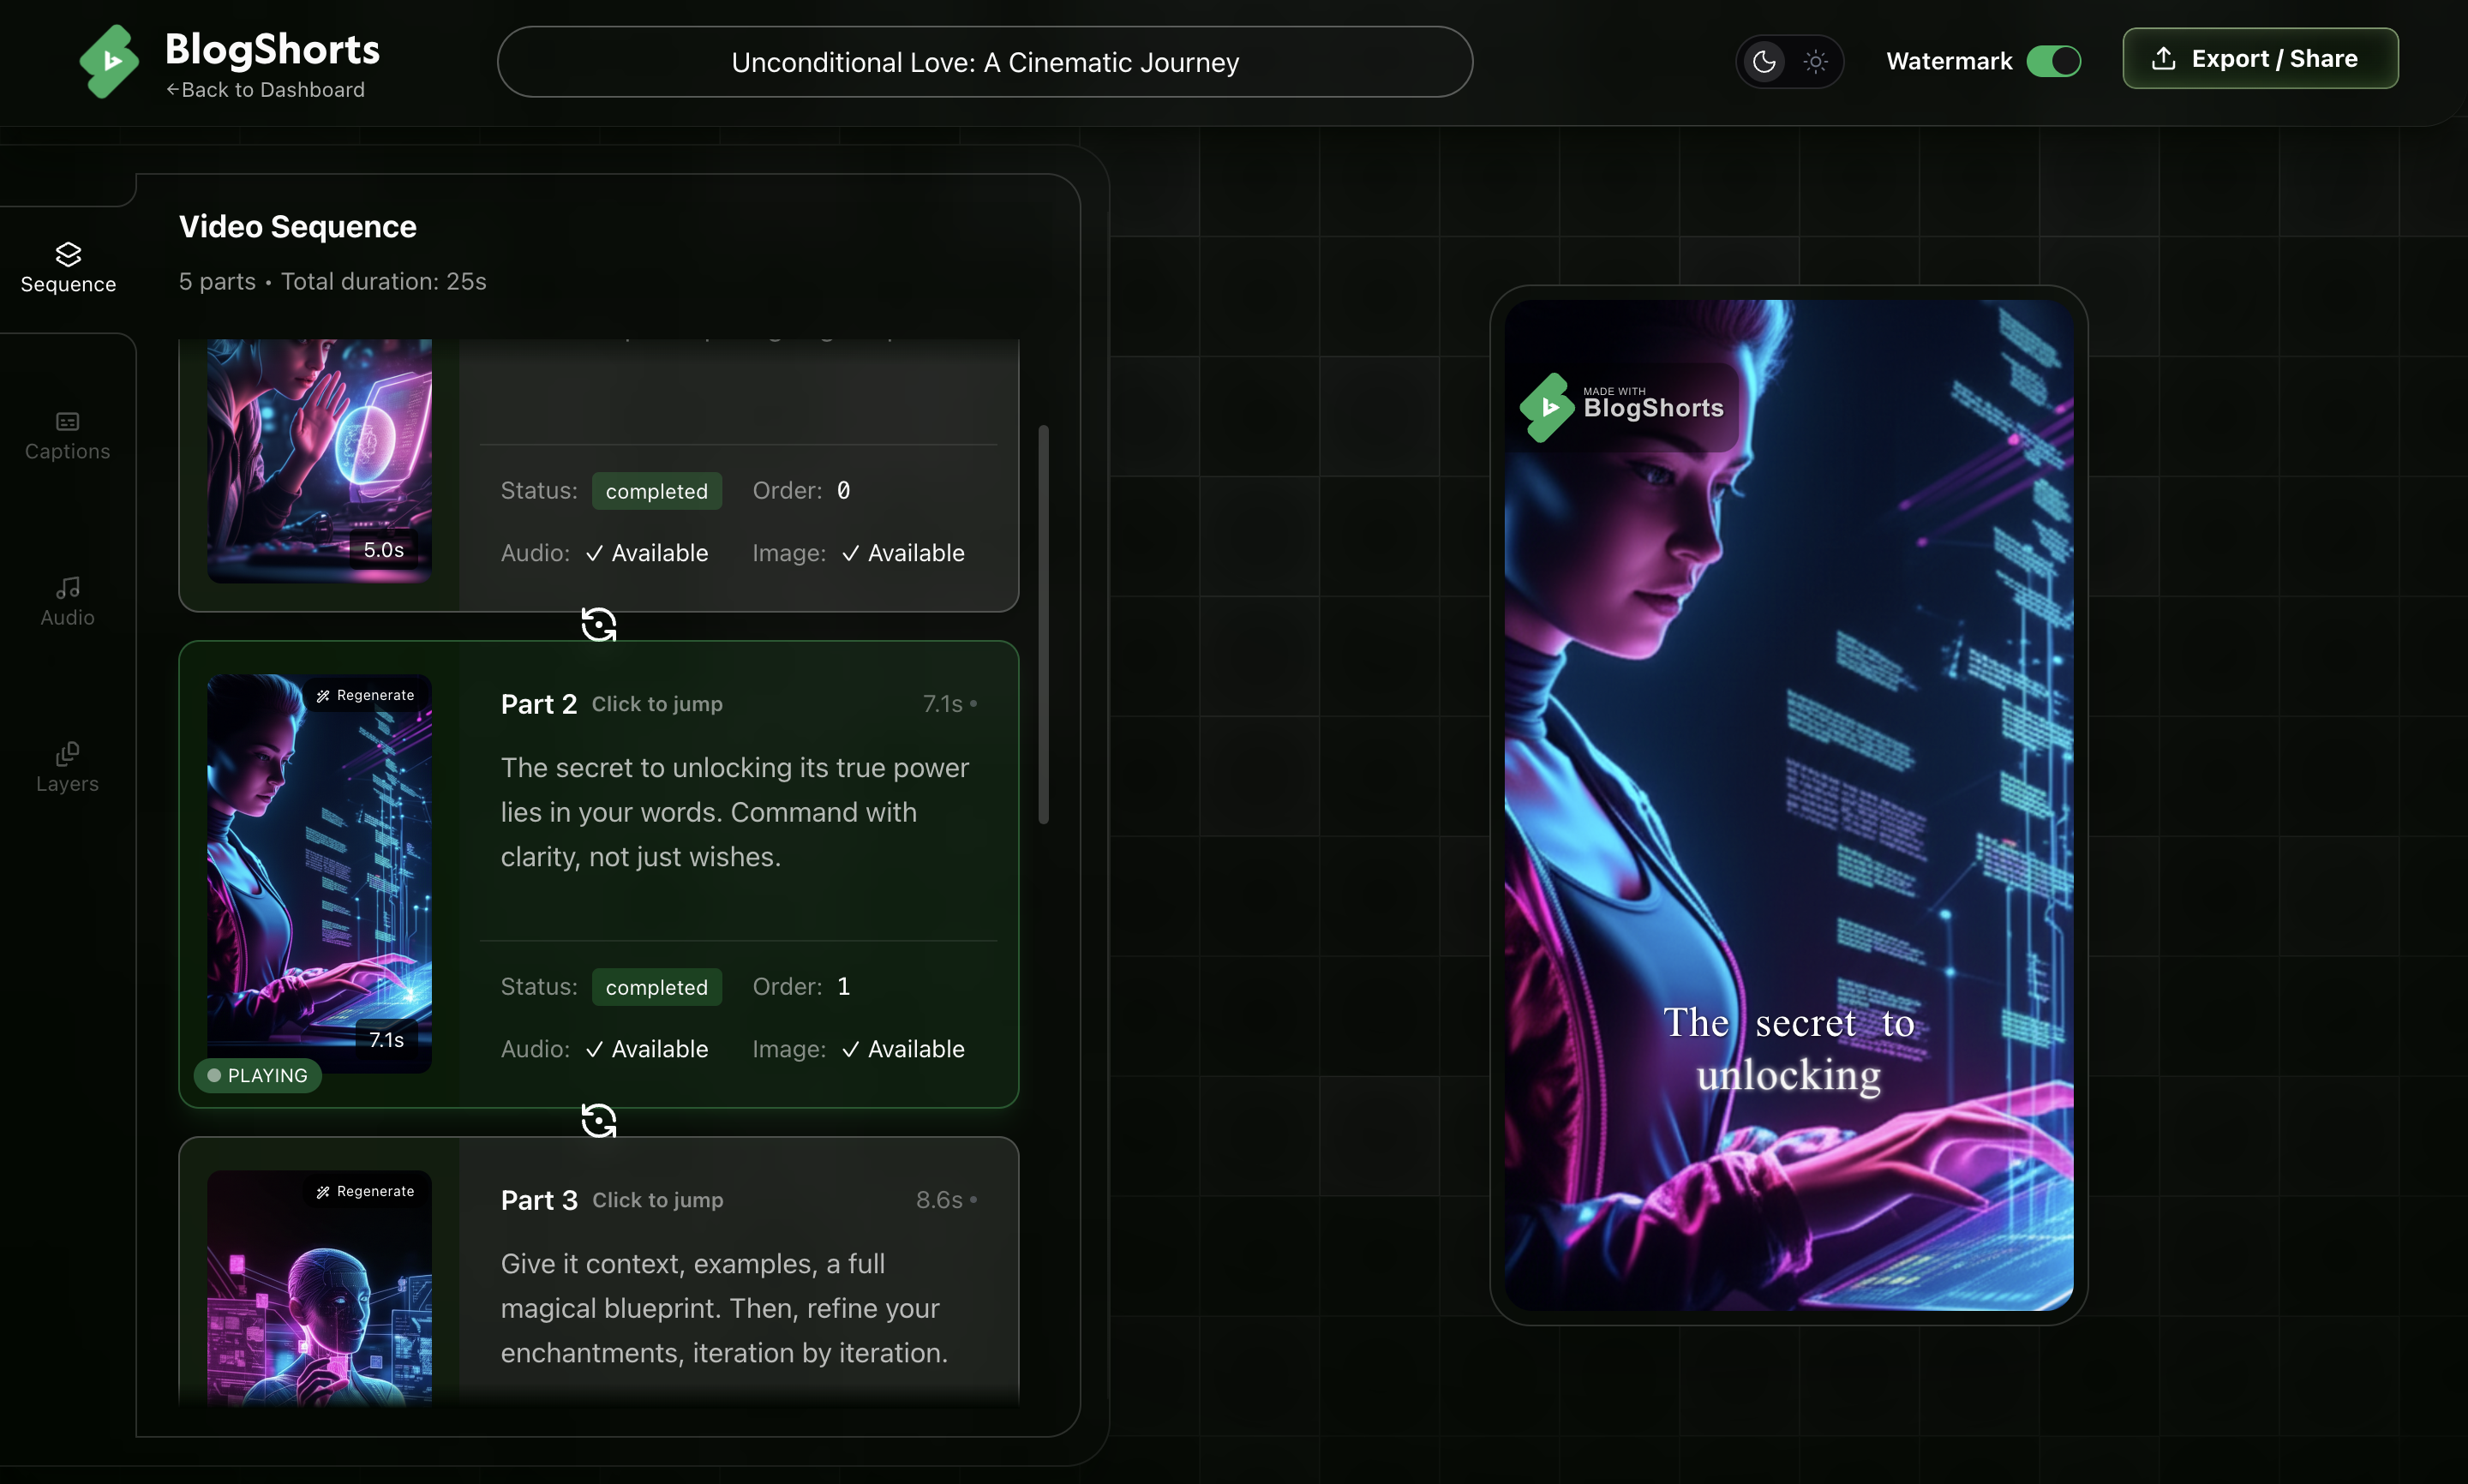
Task: Click the Video Sequence heading
Action: 297,226
